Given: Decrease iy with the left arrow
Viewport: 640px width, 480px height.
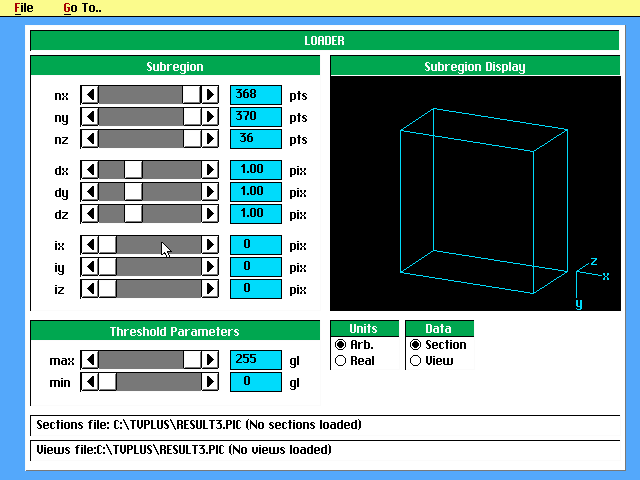Looking at the screenshot, I should click(x=90, y=267).
